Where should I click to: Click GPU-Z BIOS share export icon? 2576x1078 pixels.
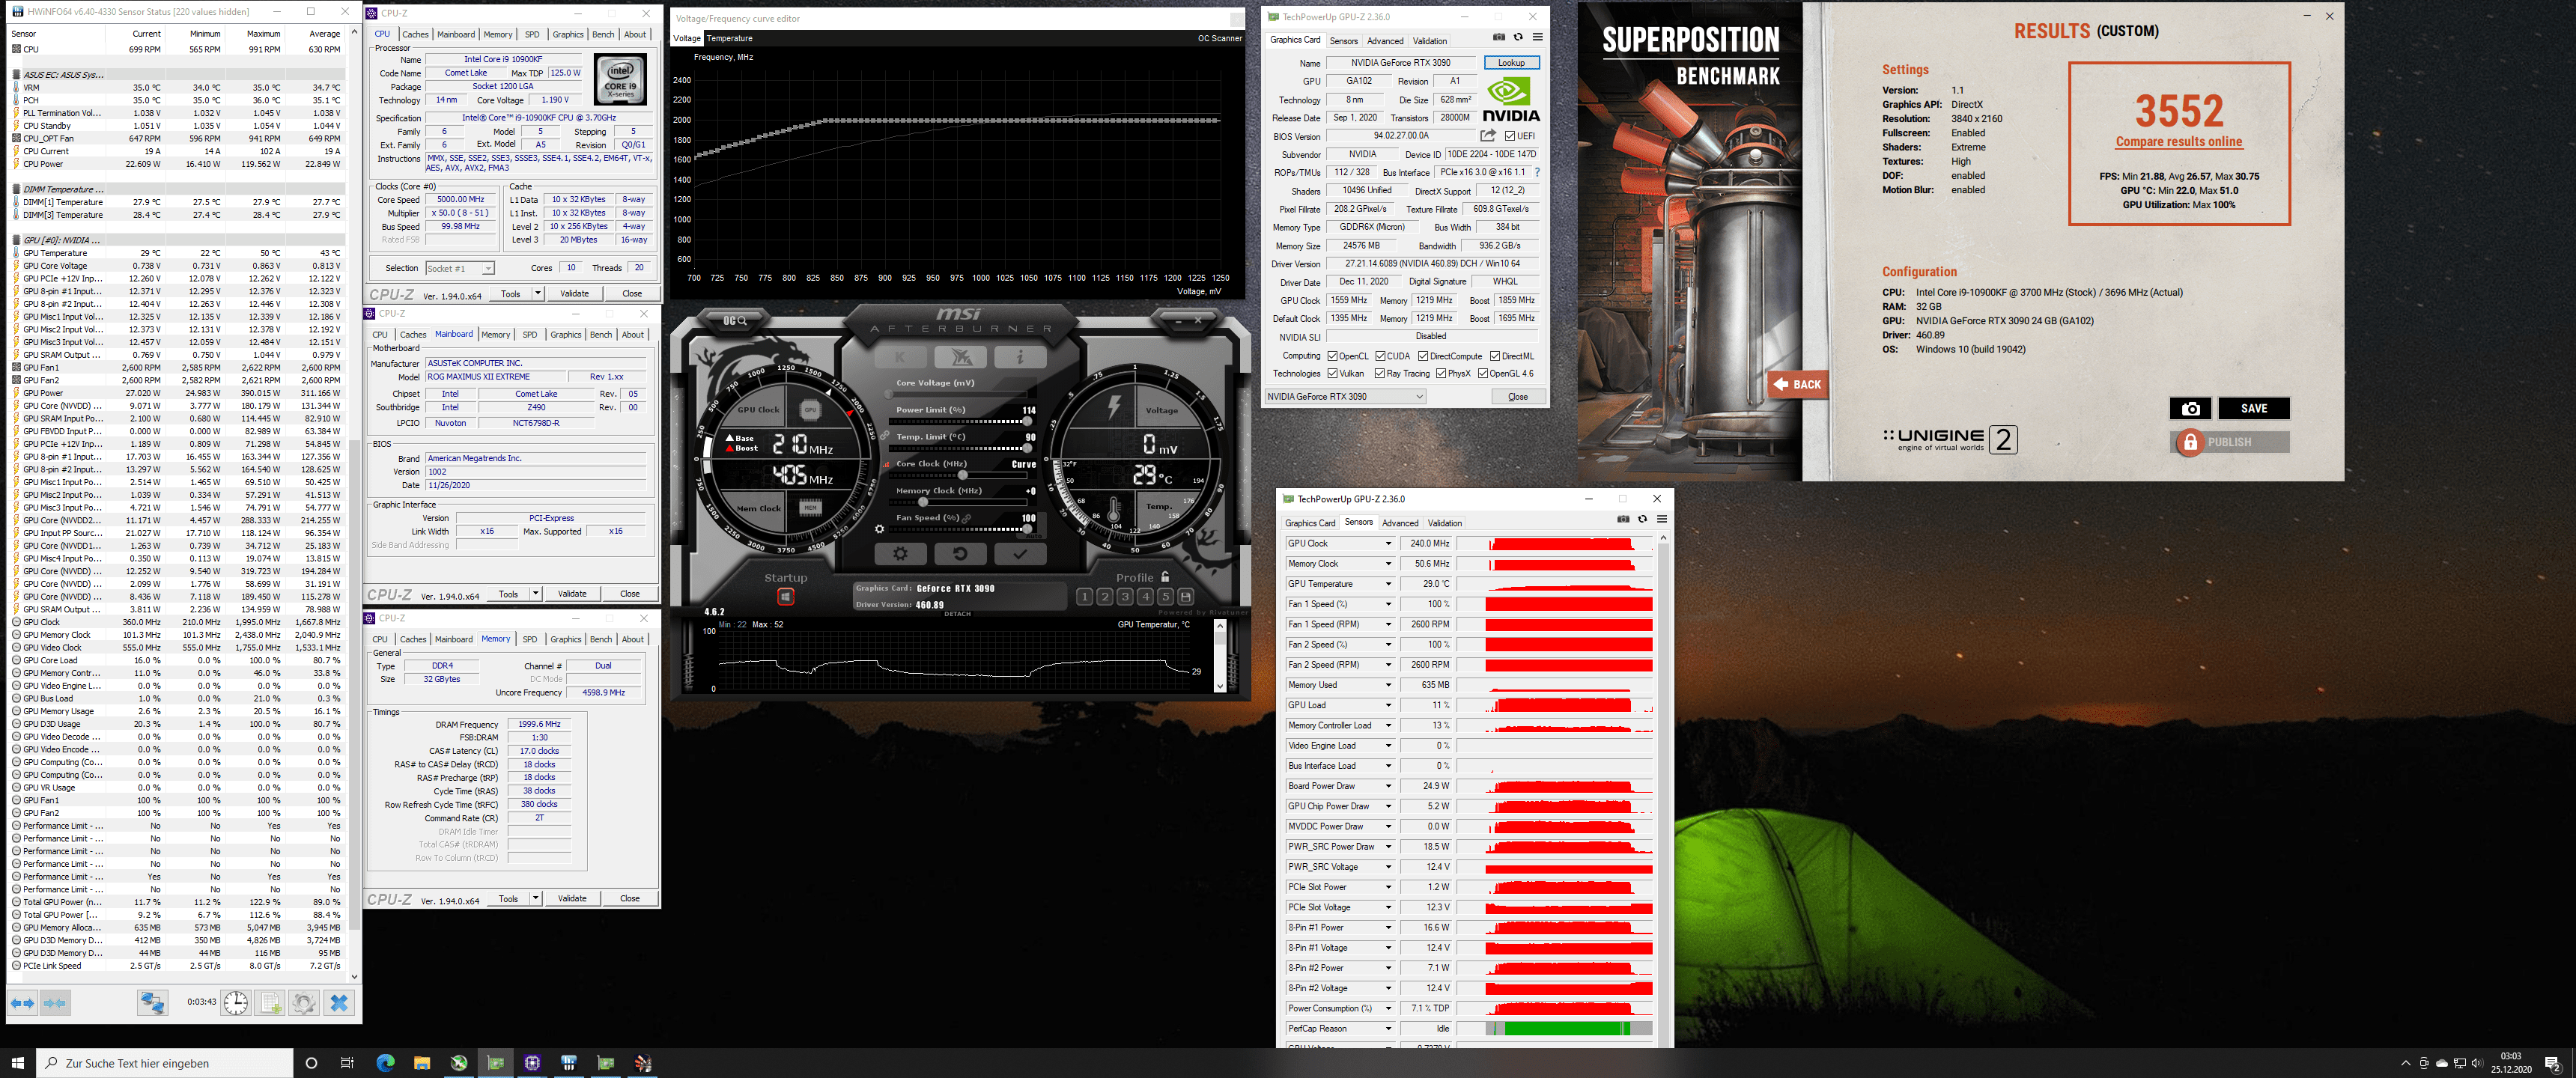click(1488, 136)
